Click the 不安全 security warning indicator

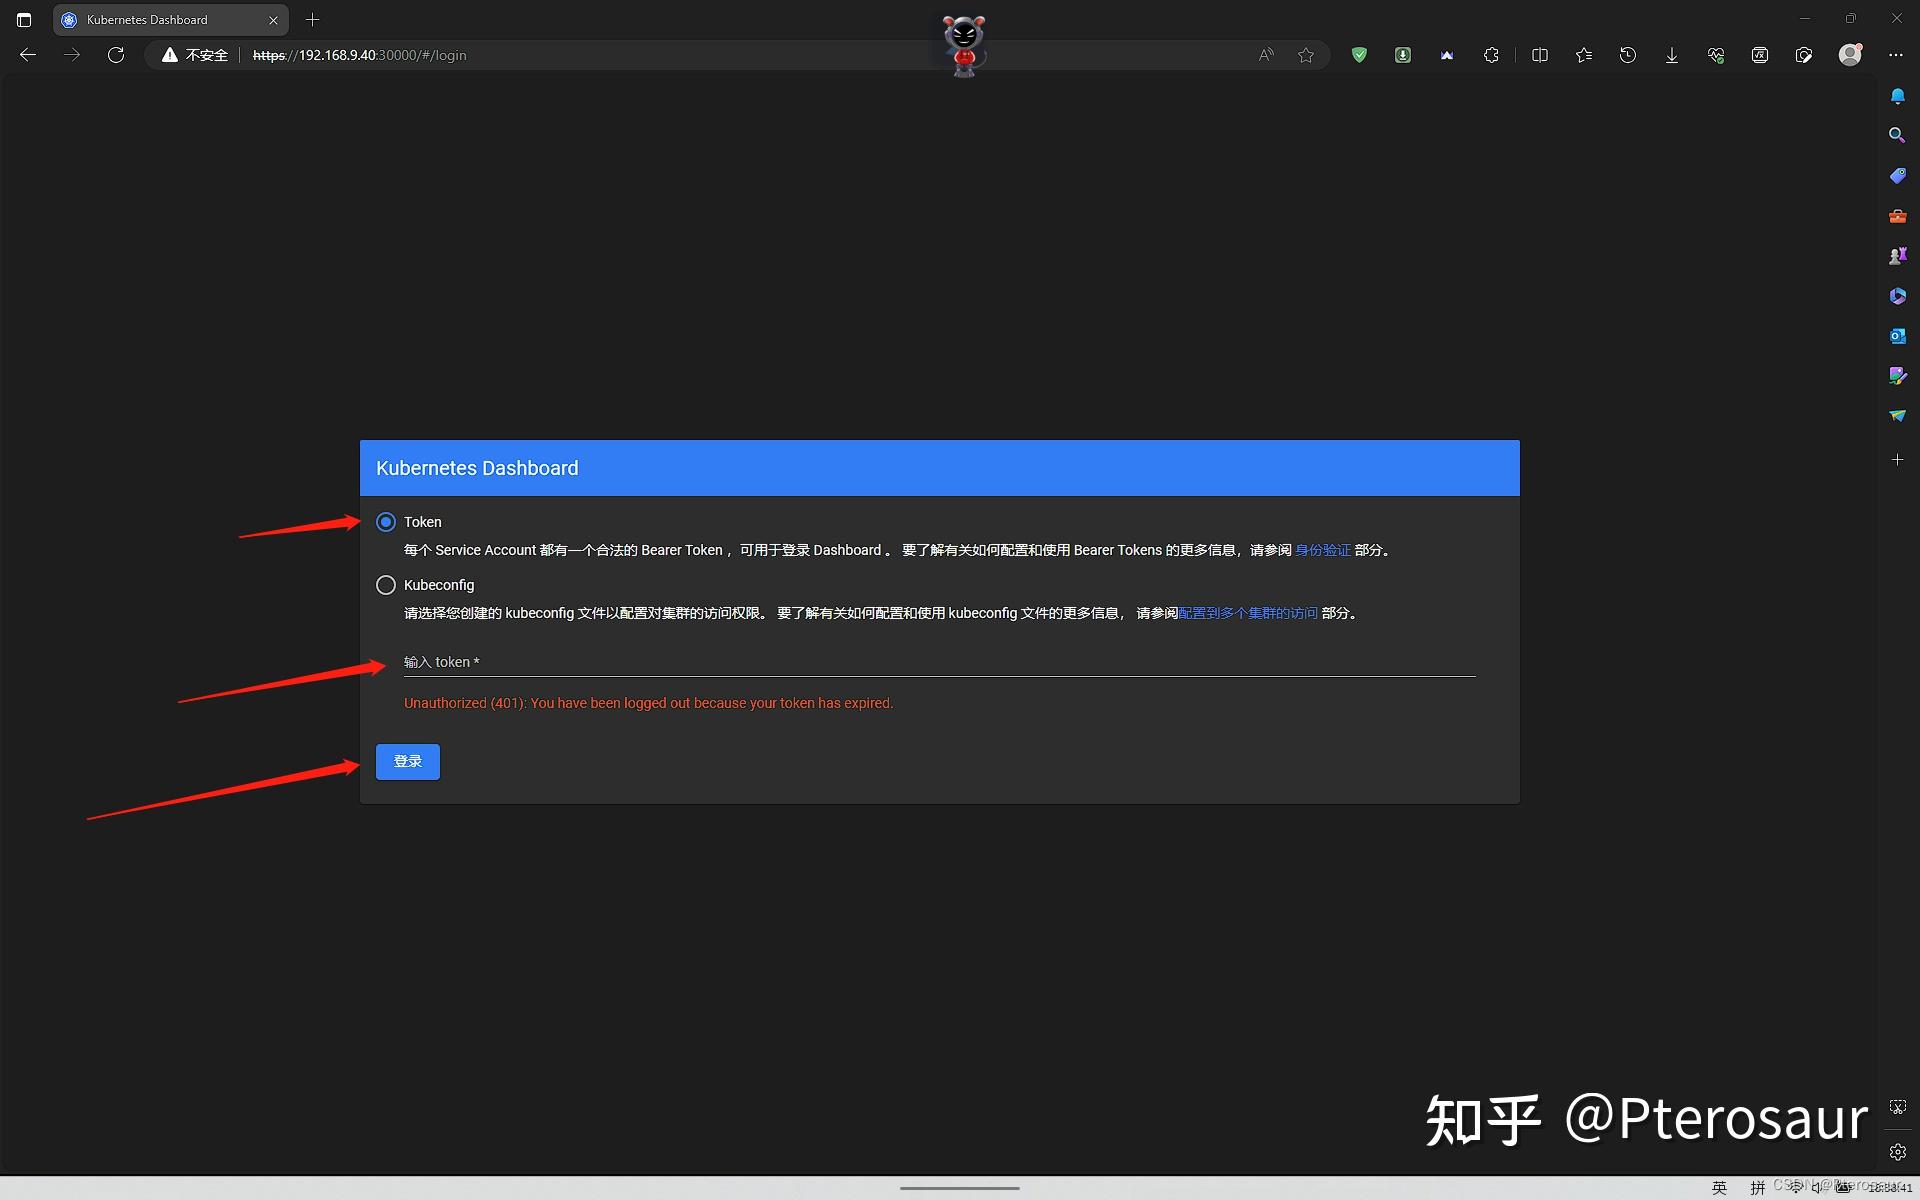tap(195, 55)
